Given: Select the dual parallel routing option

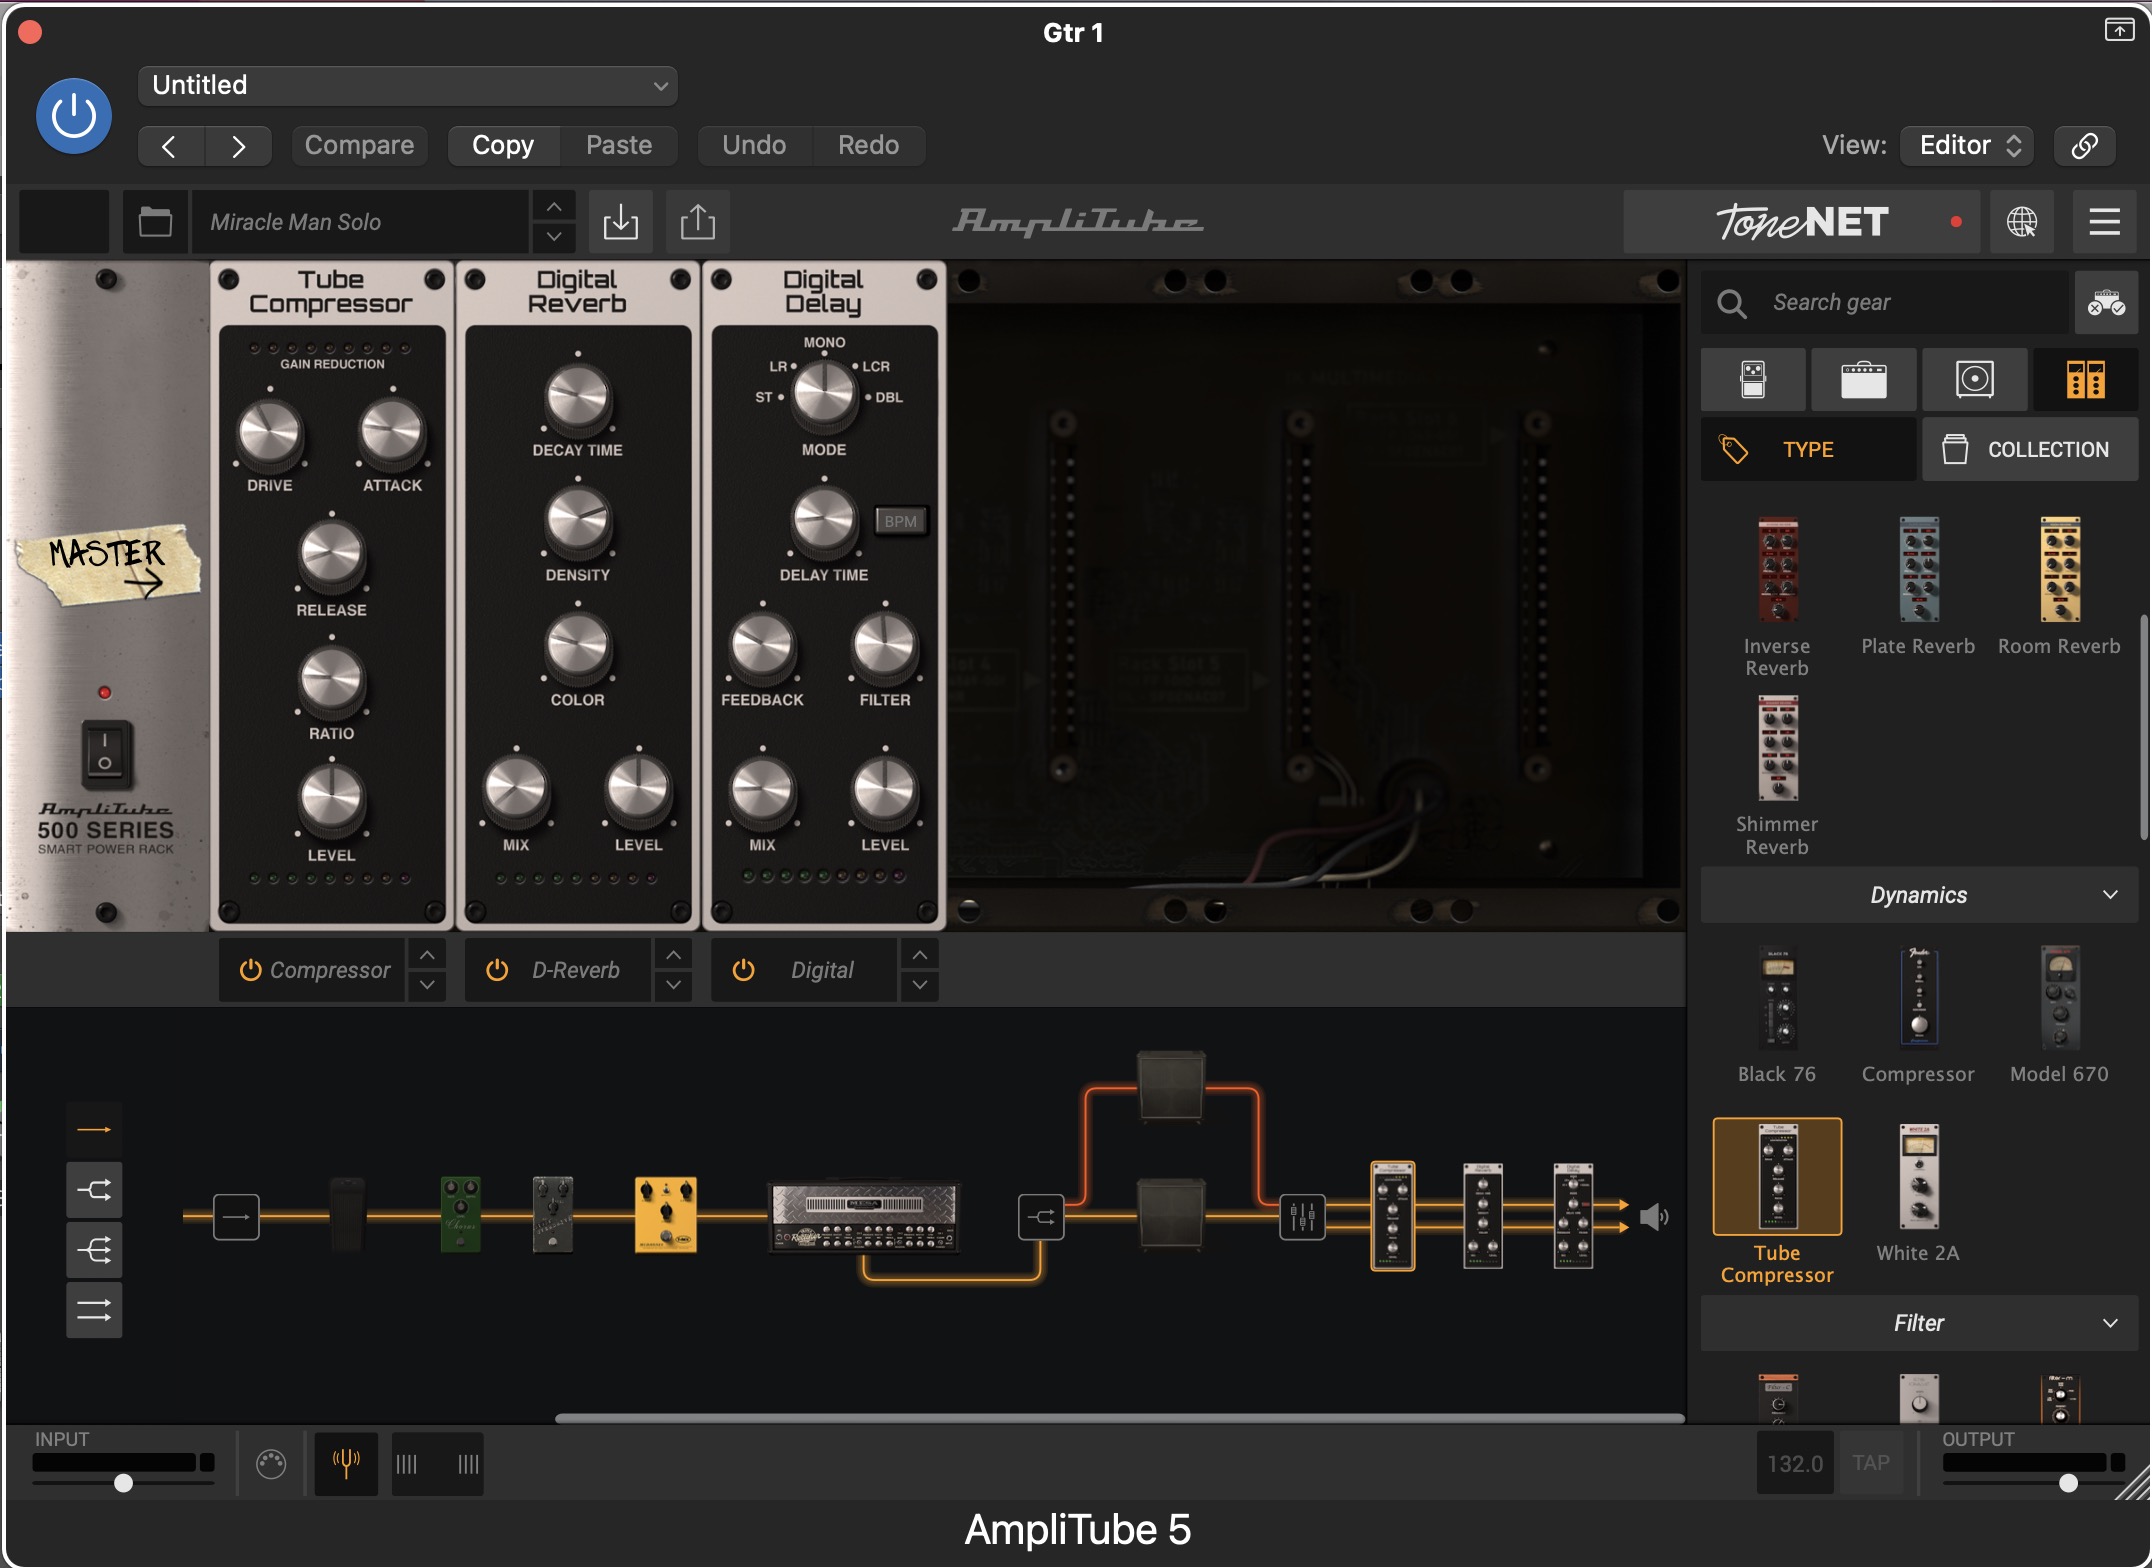Looking at the screenshot, I should [94, 1310].
